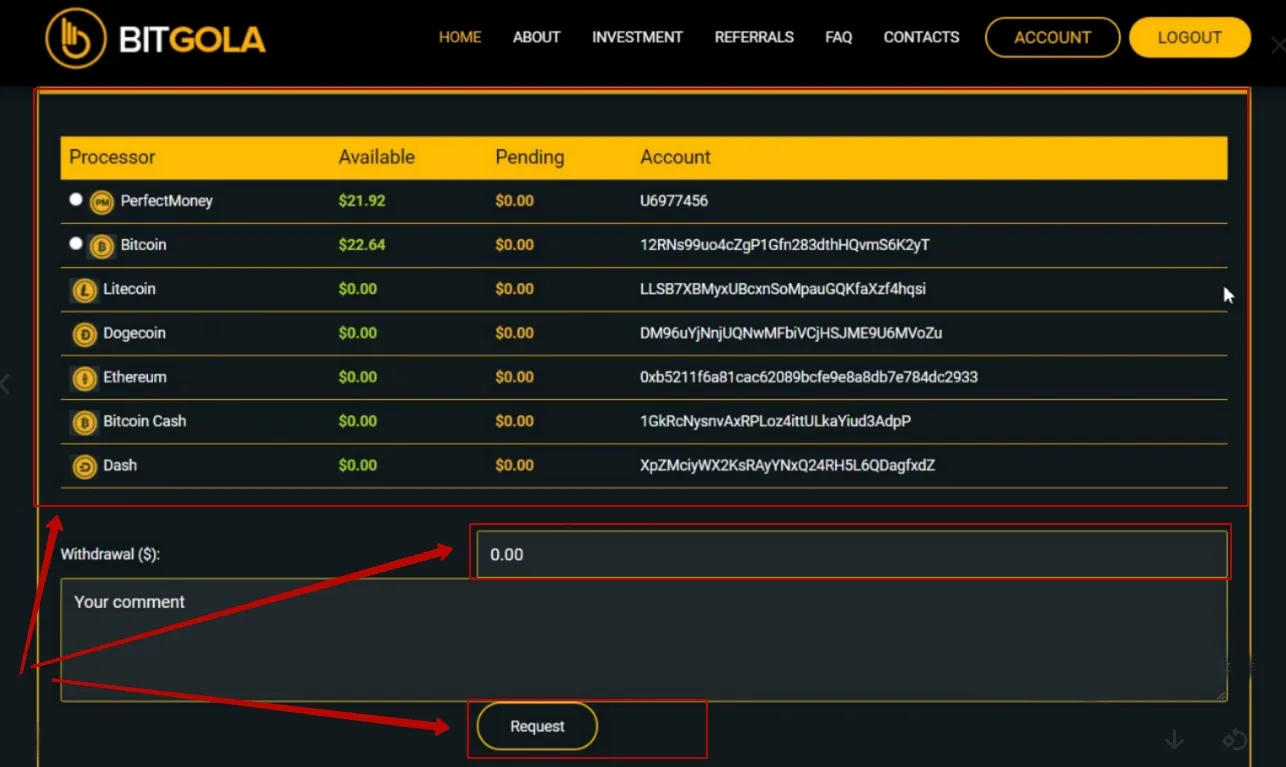
Task: Click the Withdrawal ($): label
Action: coord(110,554)
